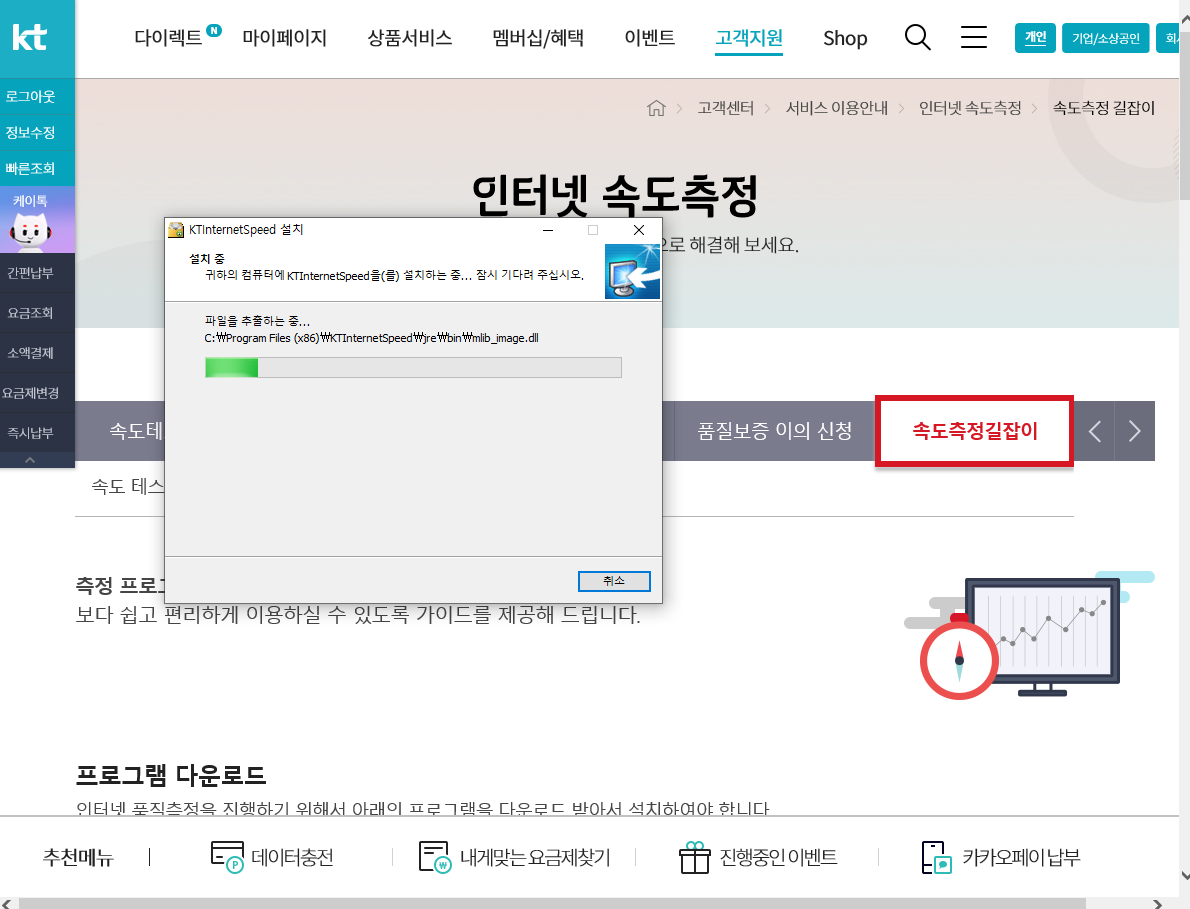Viewport: 1190px width, 909px height.
Task: Minimize the KTInternetSpeed installer window
Action: coord(548,230)
